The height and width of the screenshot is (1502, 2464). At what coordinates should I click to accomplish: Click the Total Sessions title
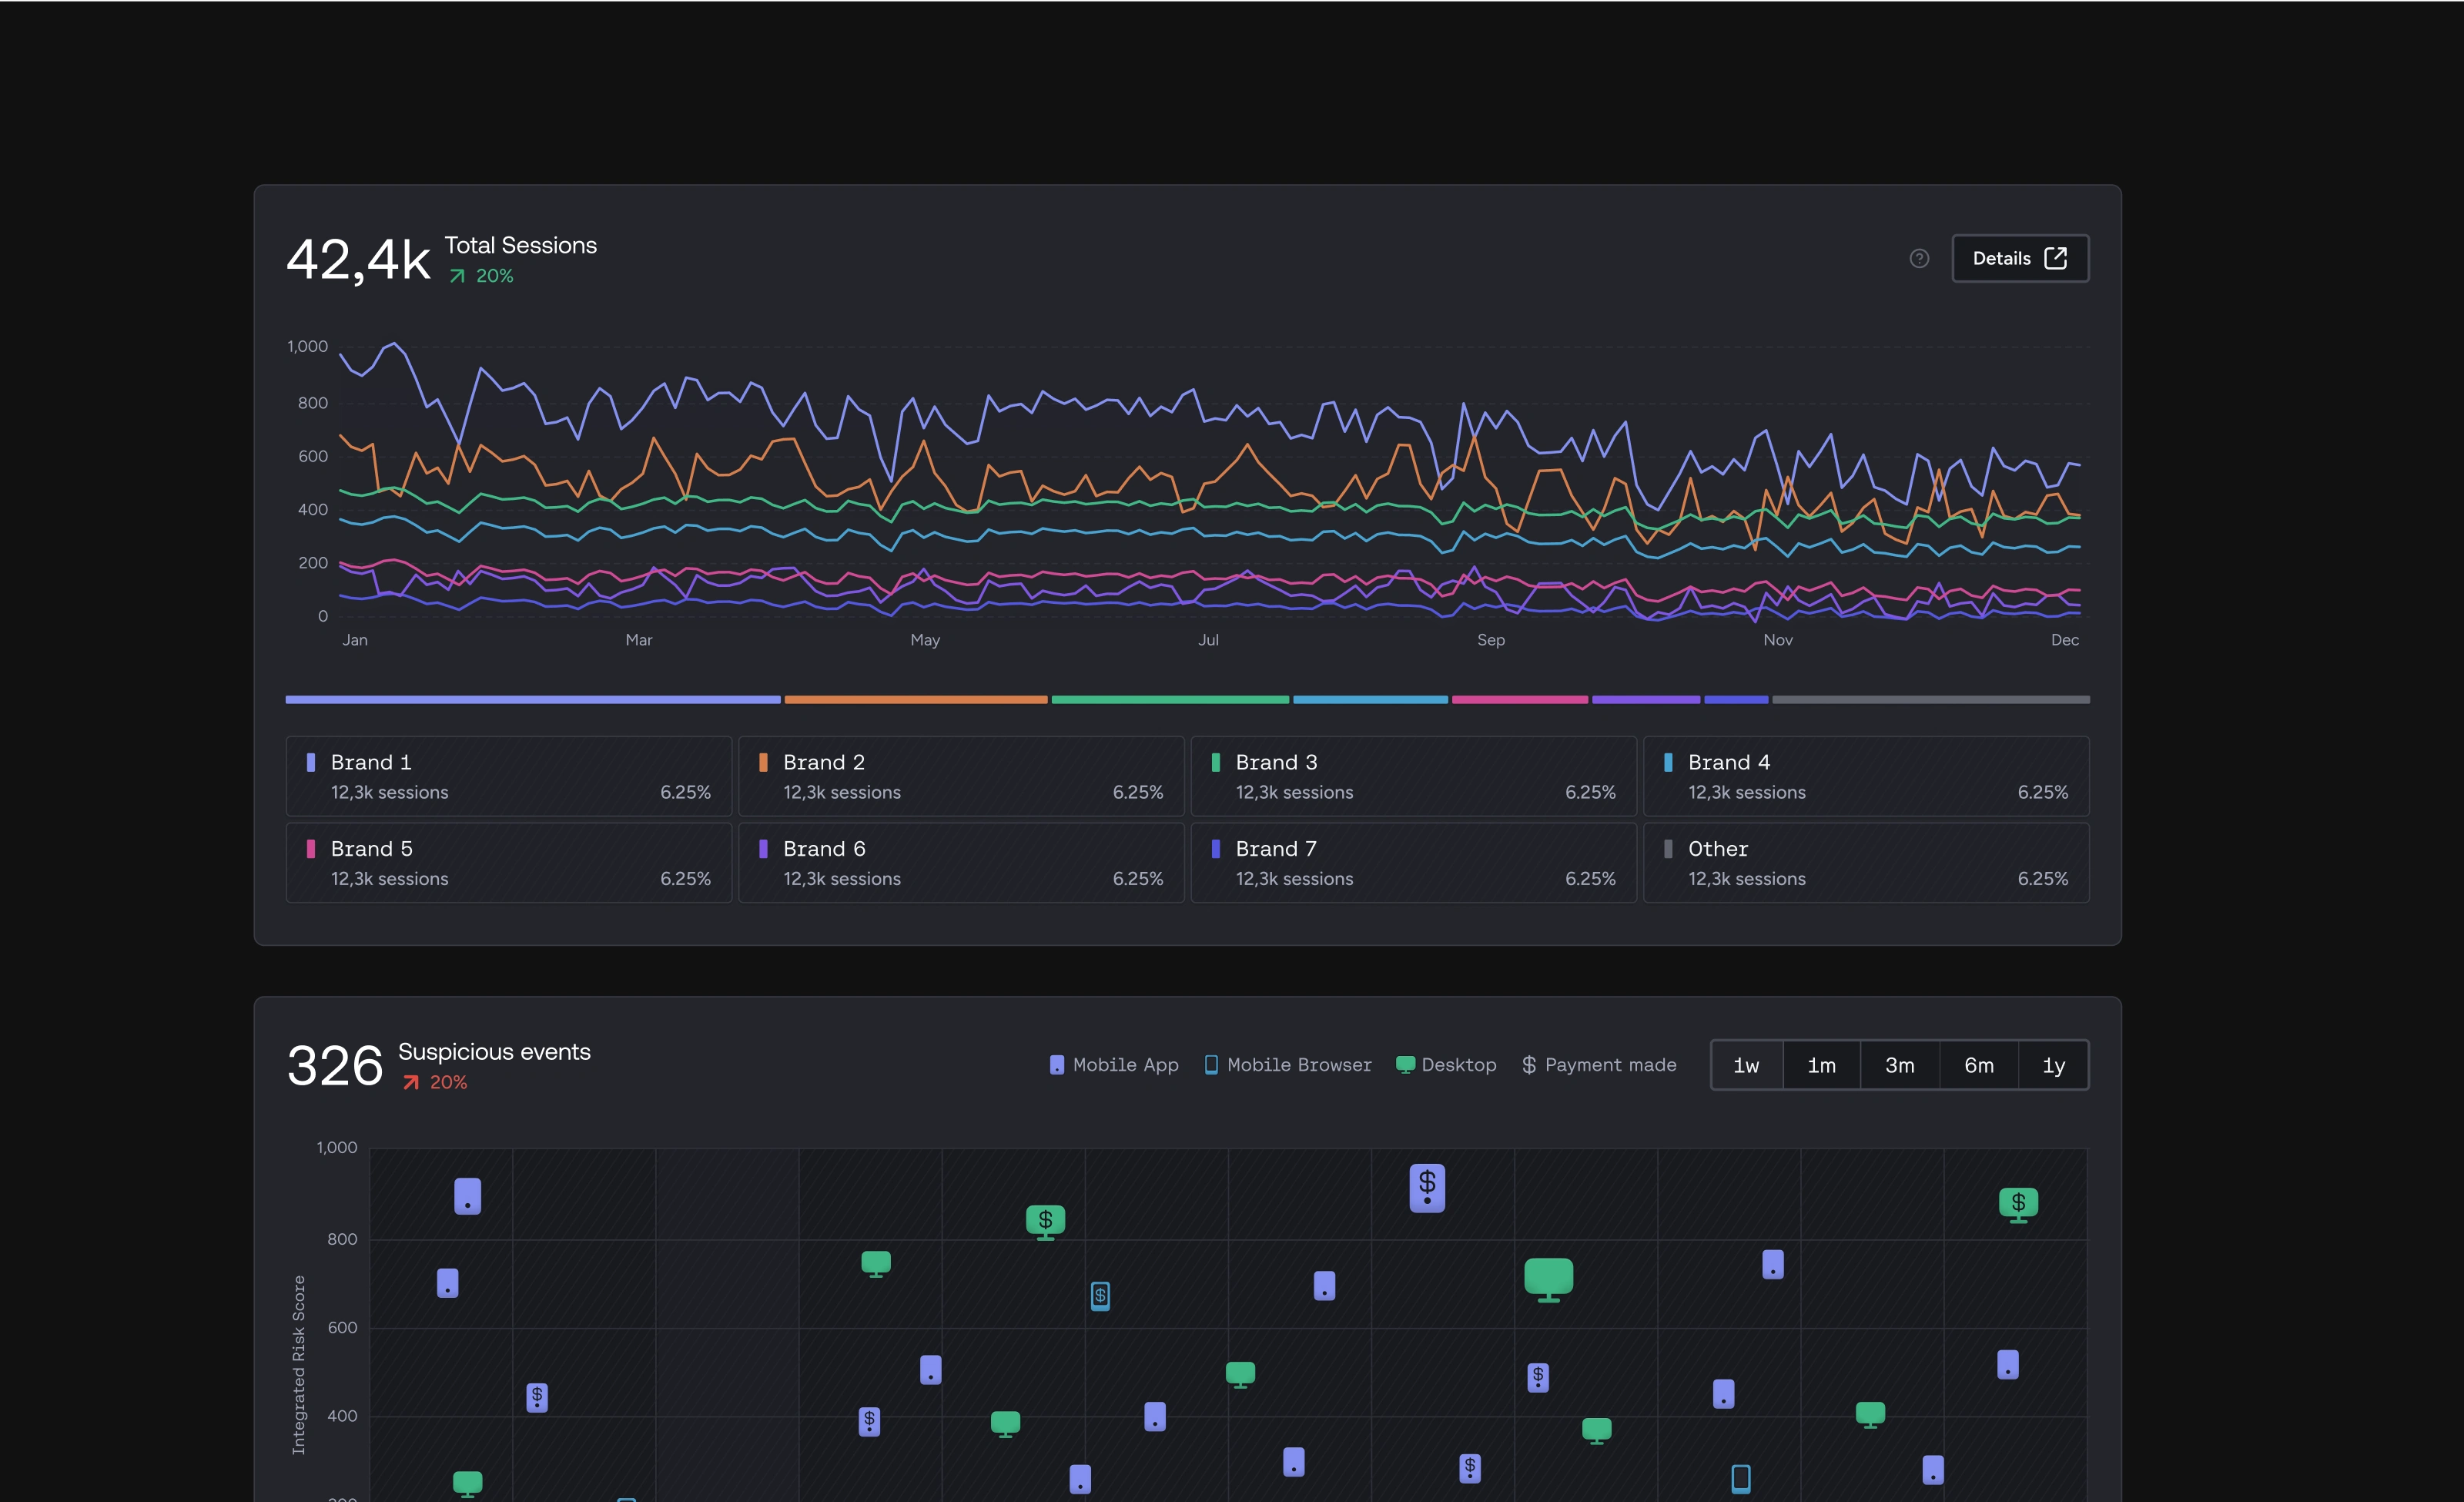[520, 245]
